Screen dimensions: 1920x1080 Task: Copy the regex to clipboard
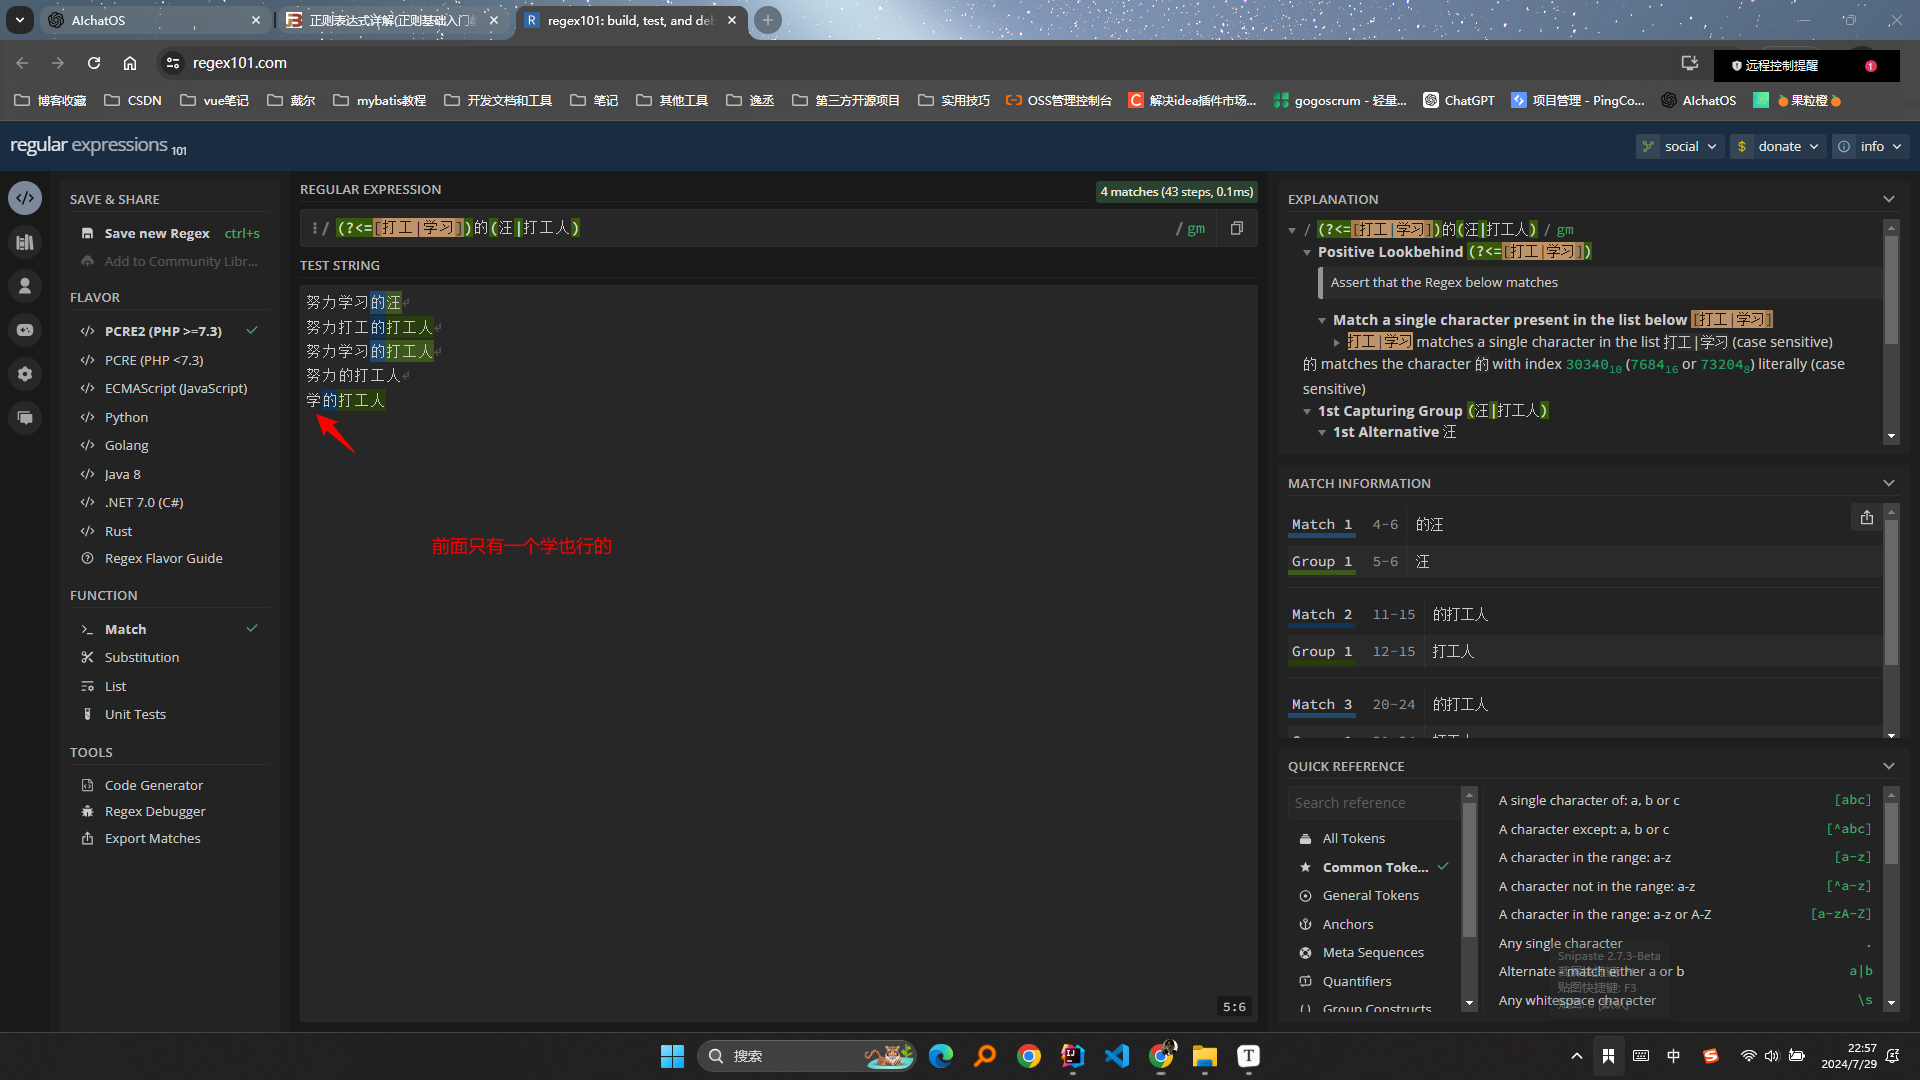(x=1237, y=228)
